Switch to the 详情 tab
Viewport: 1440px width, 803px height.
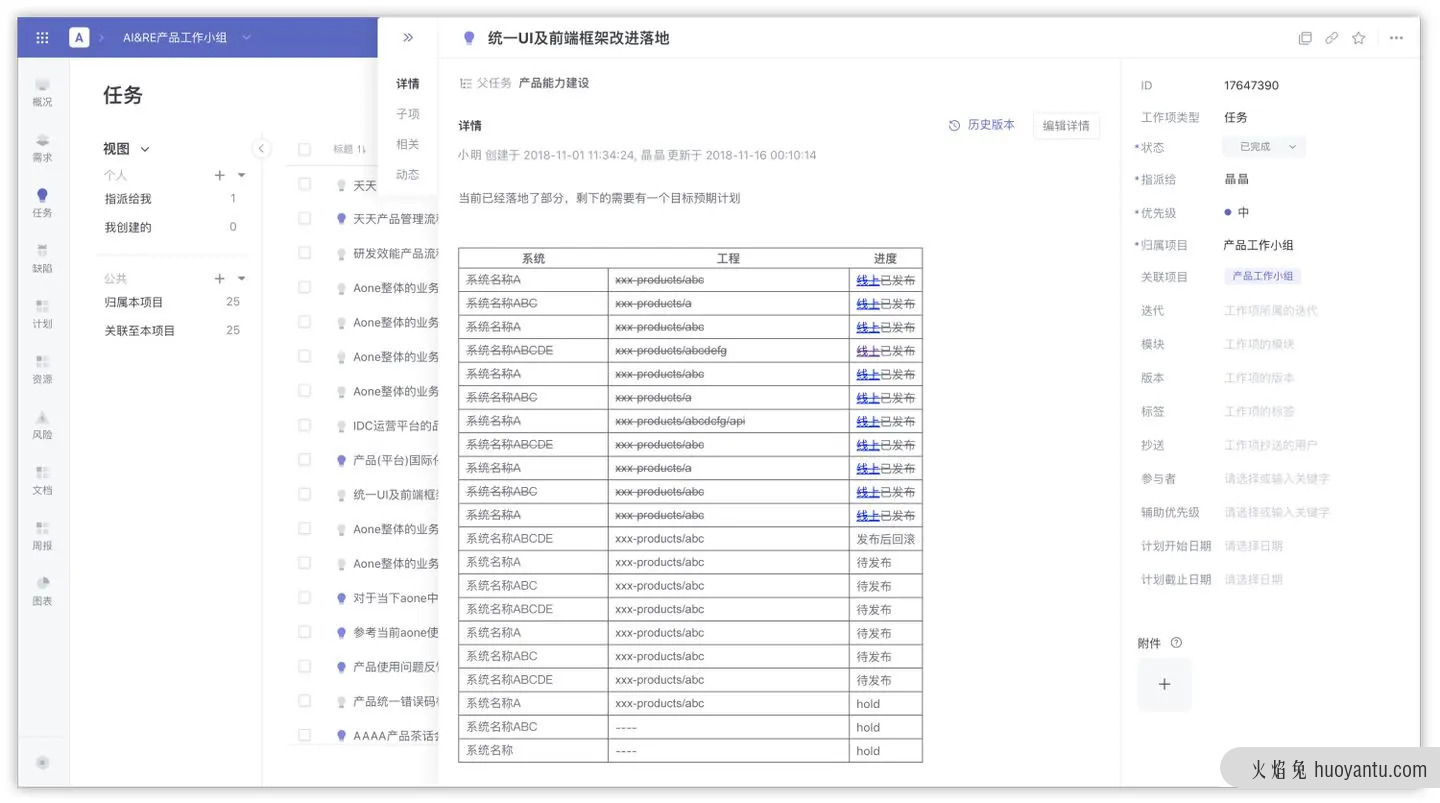click(408, 84)
